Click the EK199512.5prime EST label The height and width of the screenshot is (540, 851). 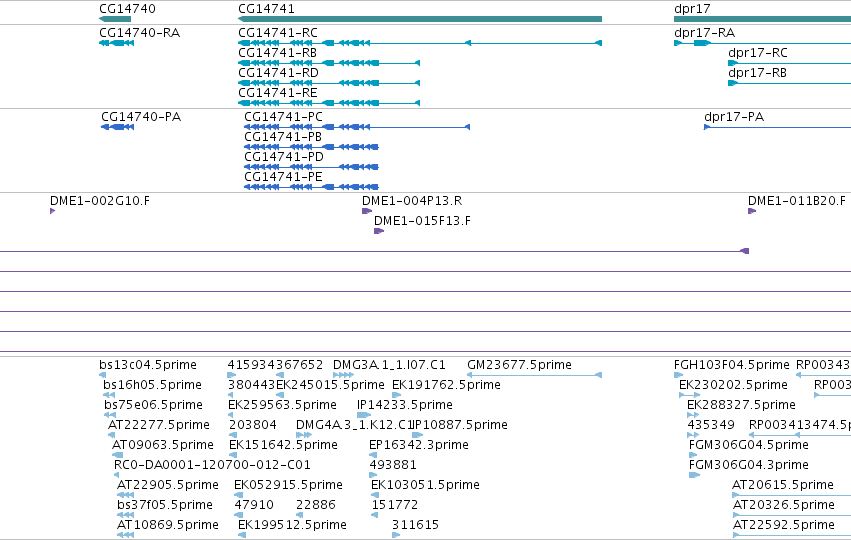[292, 525]
